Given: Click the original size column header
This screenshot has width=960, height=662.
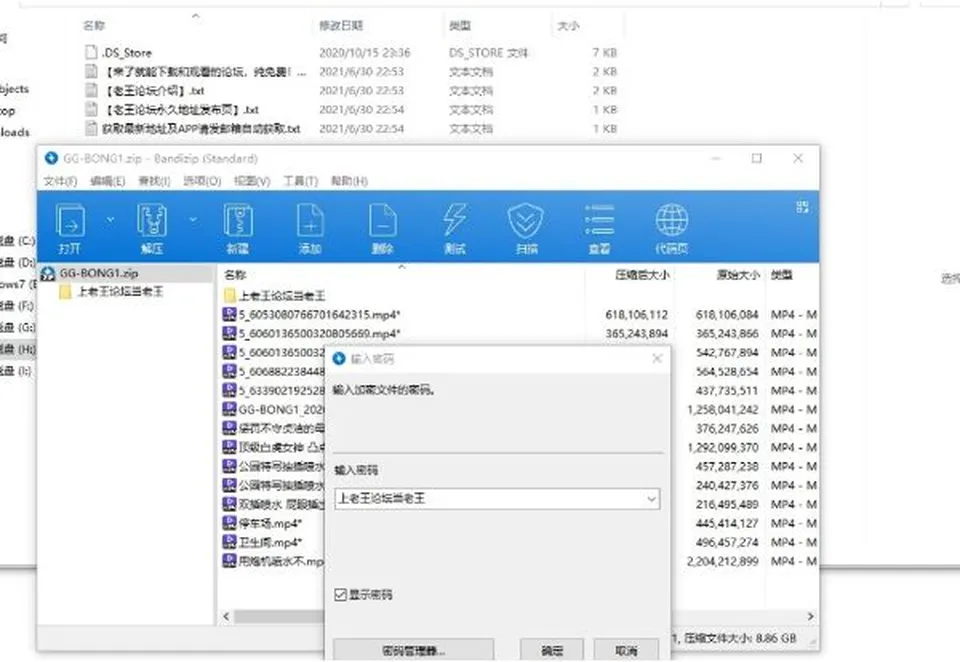Looking at the screenshot, I should click(x=738, y=275).
